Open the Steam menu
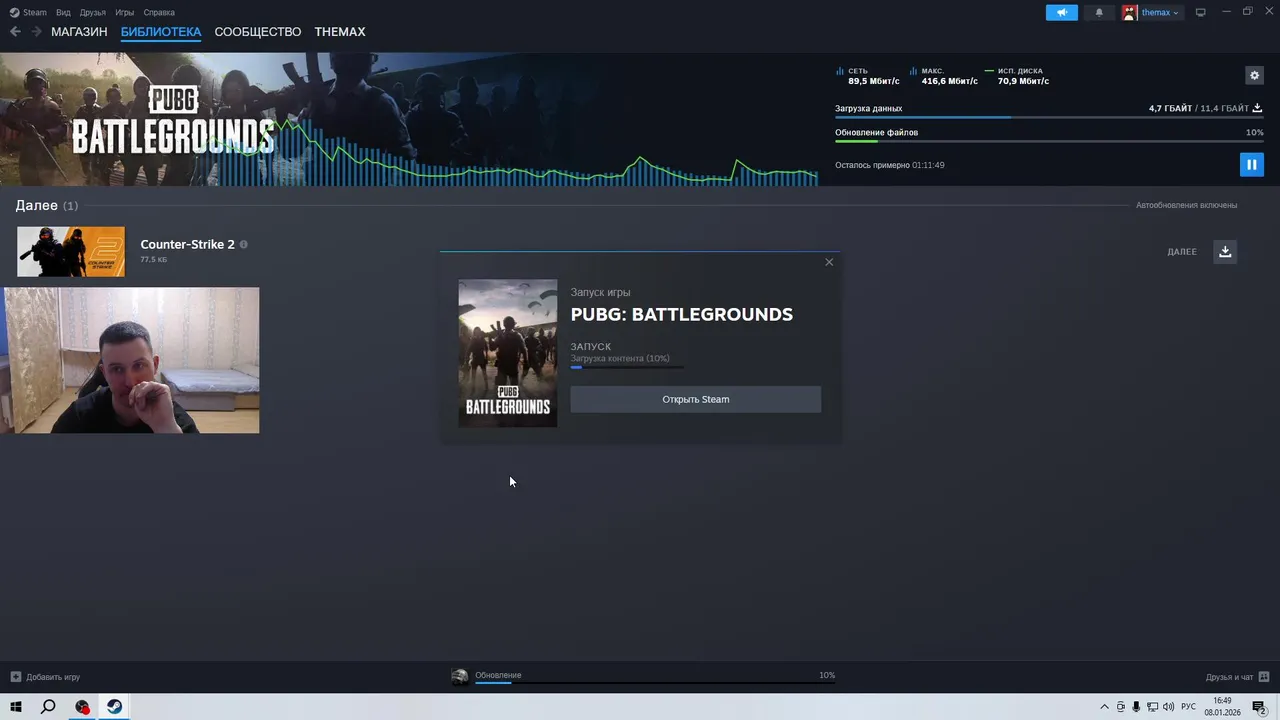 pos(28,12)
